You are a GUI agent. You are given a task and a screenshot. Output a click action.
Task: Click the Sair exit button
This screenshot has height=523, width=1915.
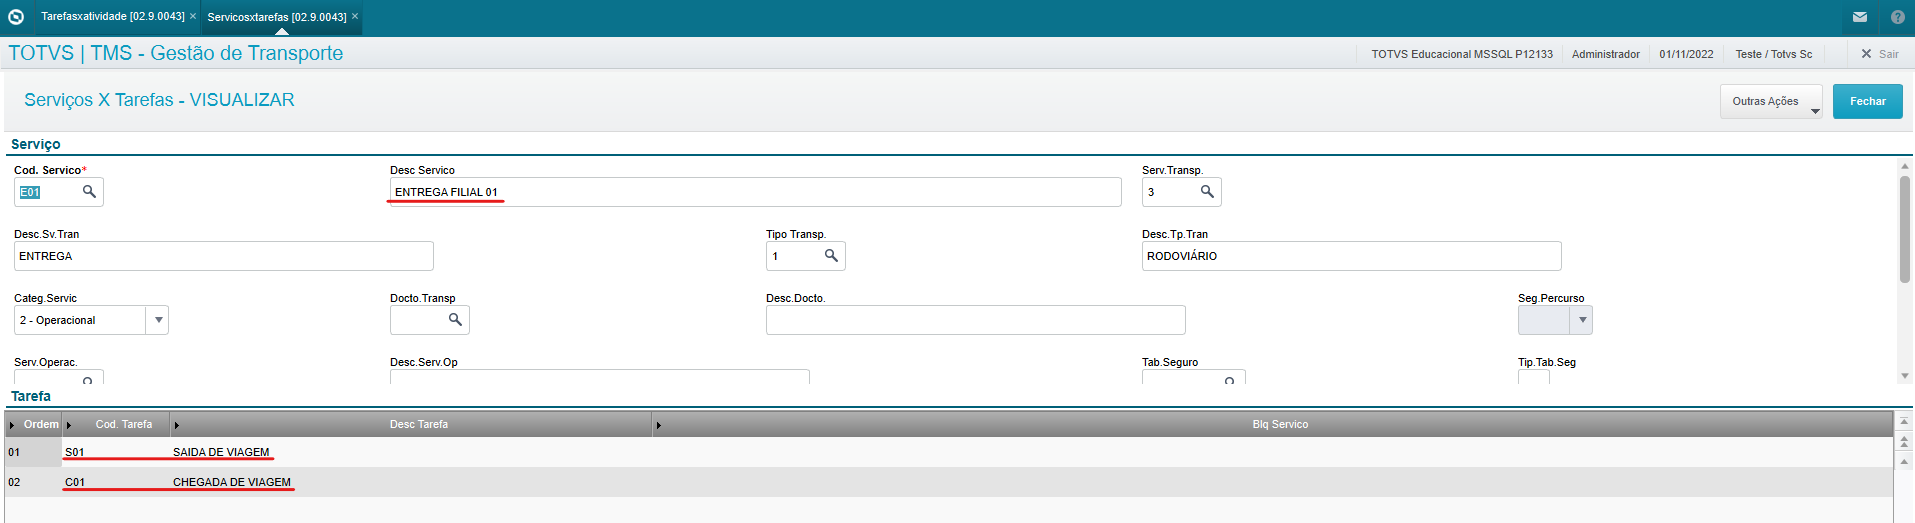pos(1880,54)
